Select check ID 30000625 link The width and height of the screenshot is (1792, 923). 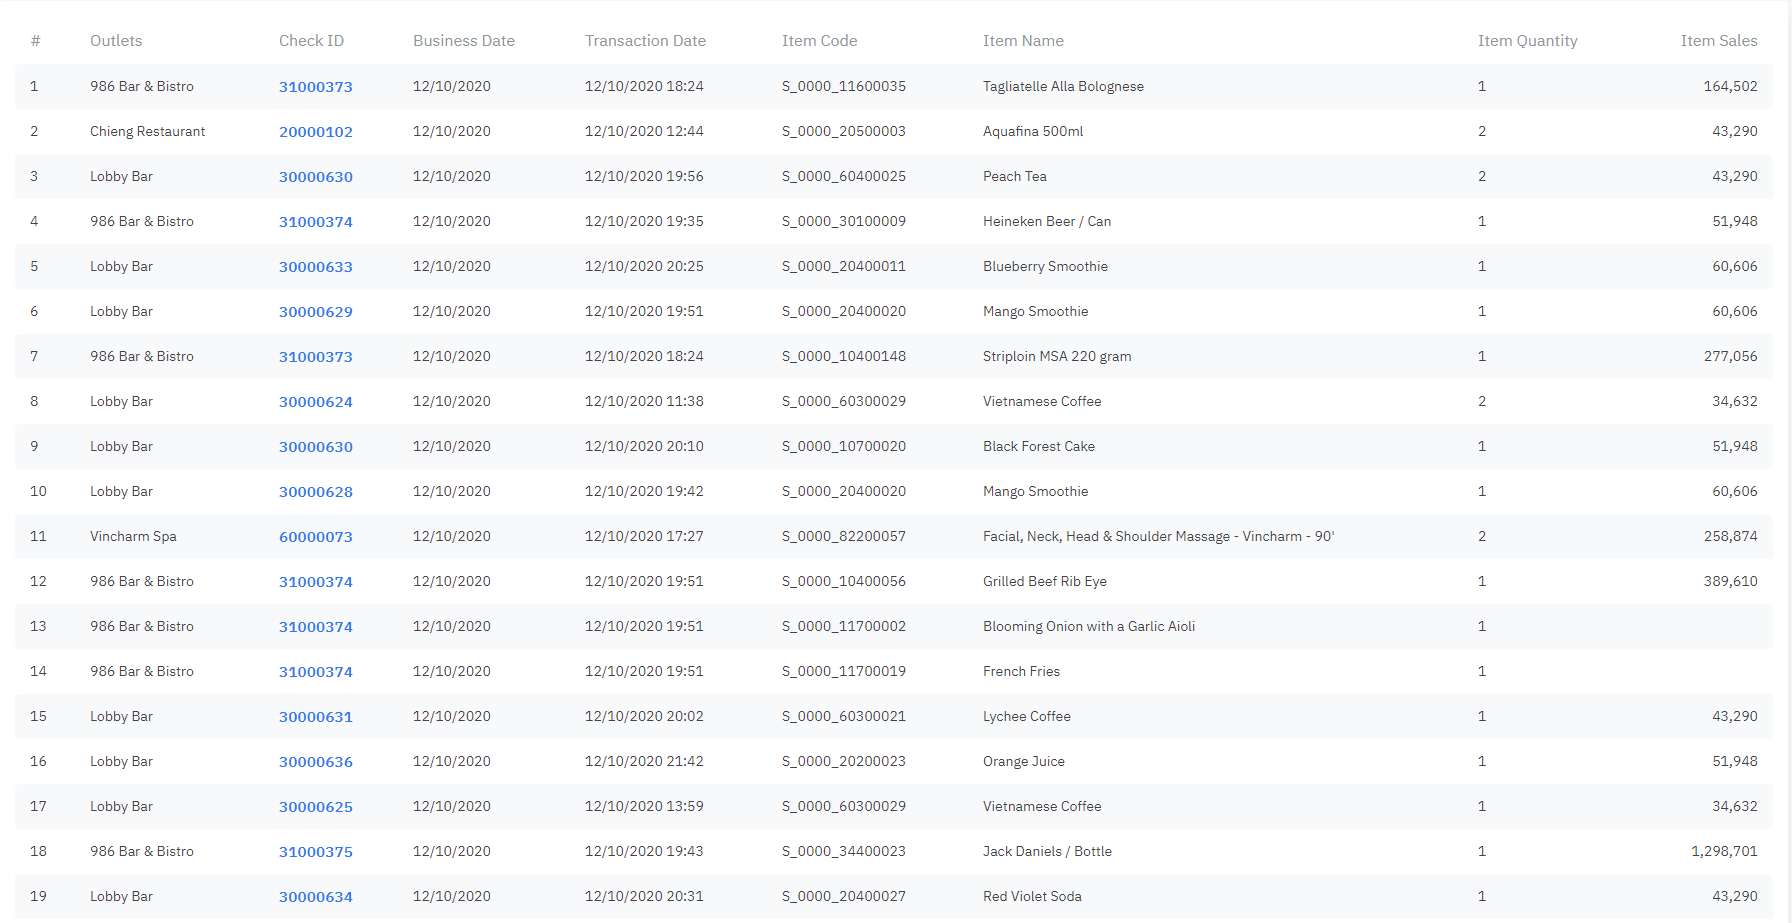[315, 807]
